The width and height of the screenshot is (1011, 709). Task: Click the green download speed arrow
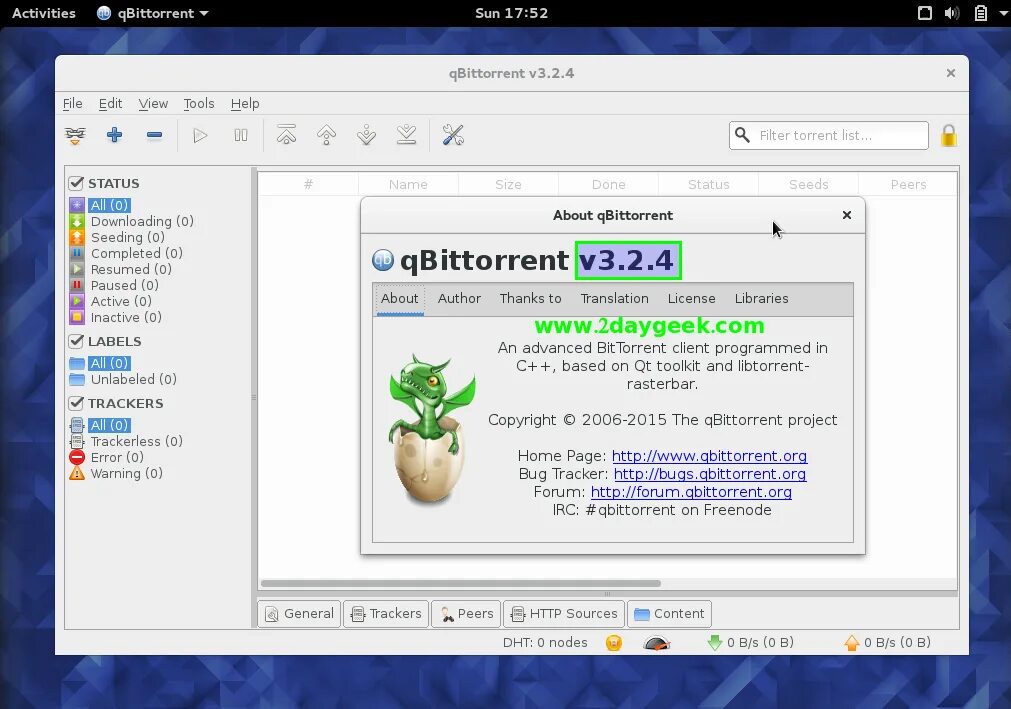714,643
